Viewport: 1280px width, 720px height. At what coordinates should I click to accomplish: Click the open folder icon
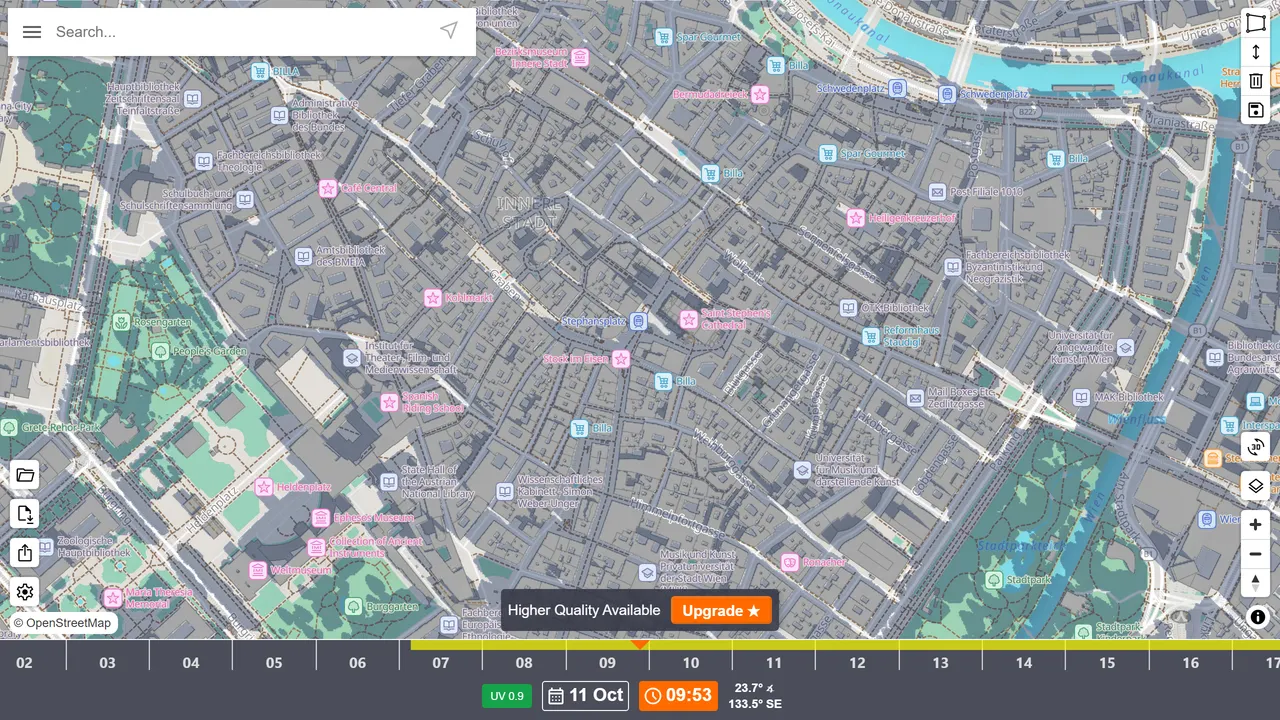point(25,475)
